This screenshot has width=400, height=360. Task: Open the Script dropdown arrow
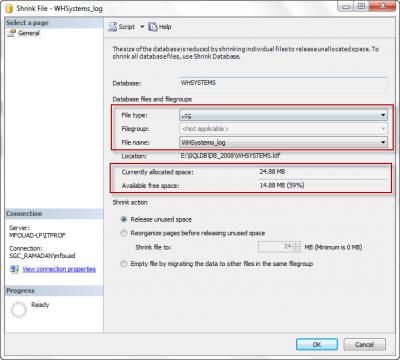click(x=142, y=27)
